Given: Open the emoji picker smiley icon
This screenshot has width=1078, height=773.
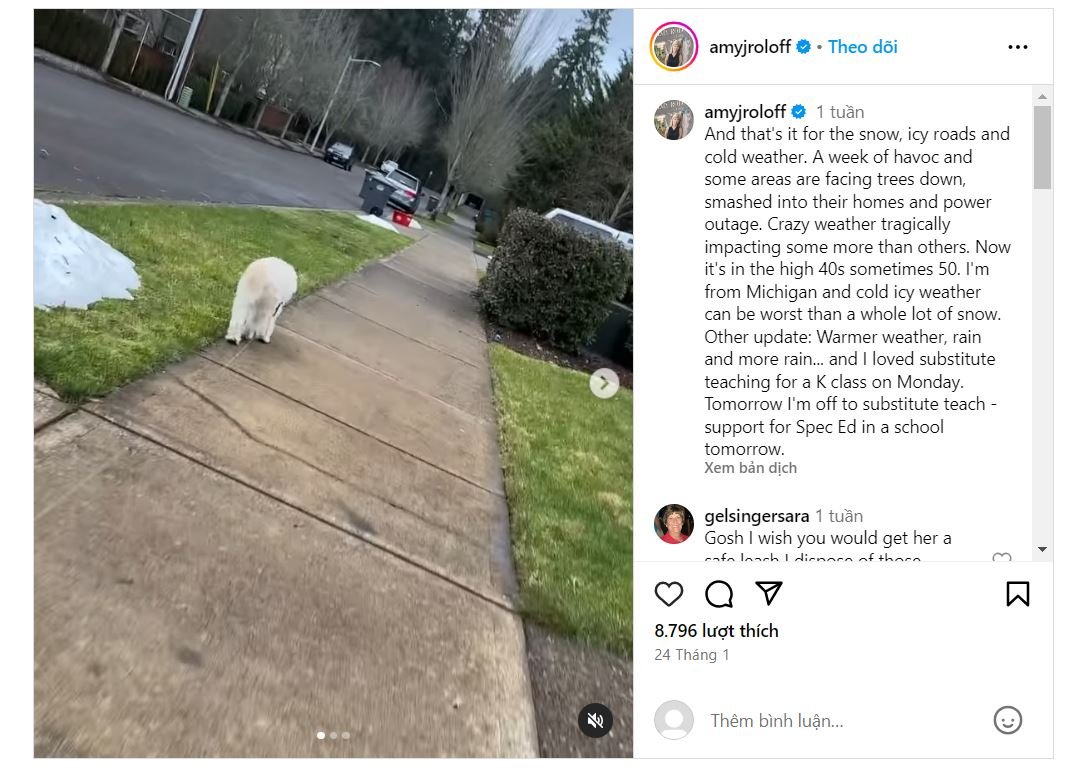Looking at the screenshot, I should pos(1007,720).
